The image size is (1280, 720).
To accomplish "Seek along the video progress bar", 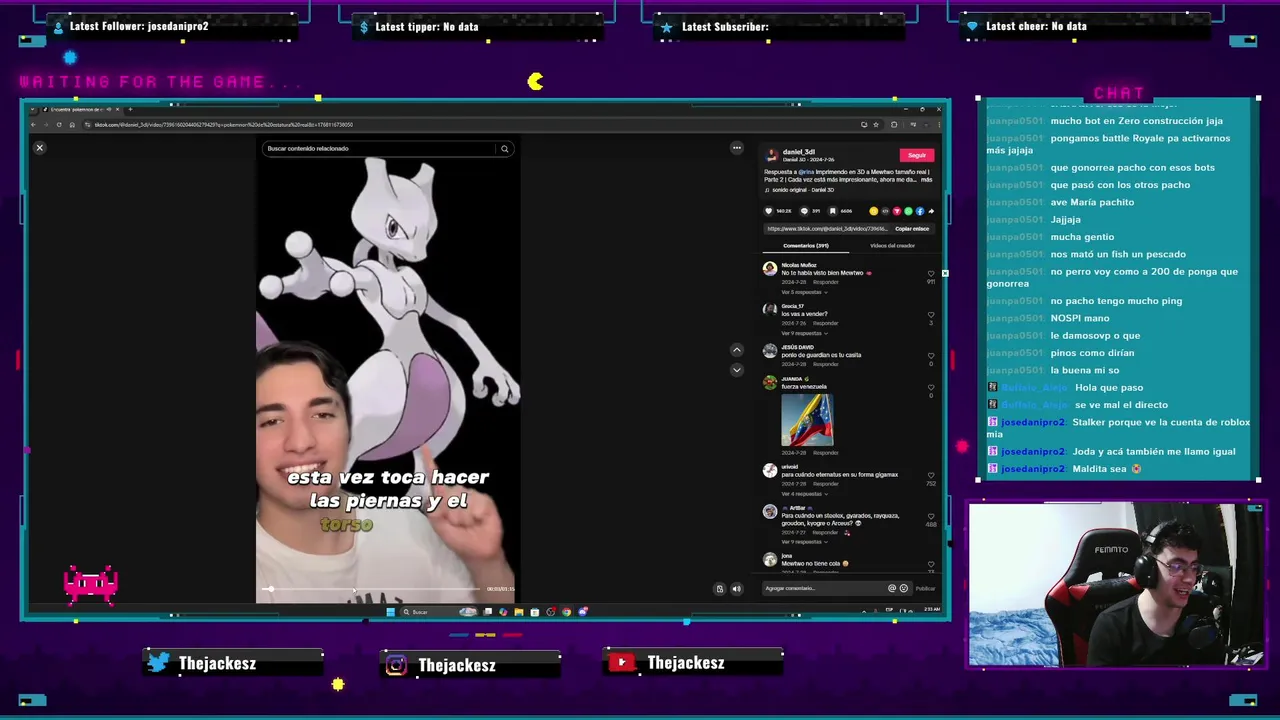I will (x=372, y=589).
